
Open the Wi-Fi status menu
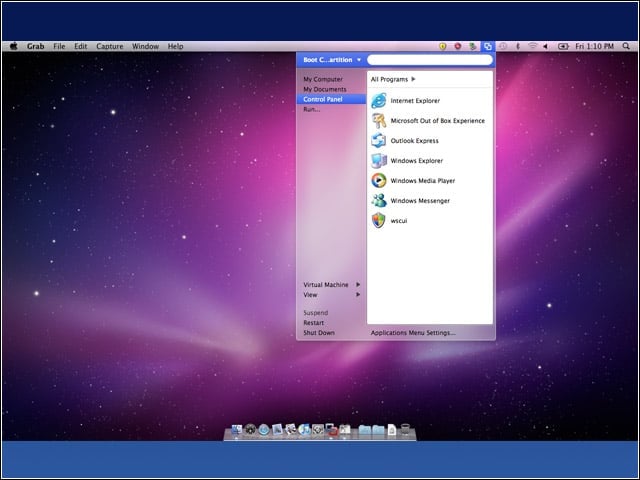532,47
